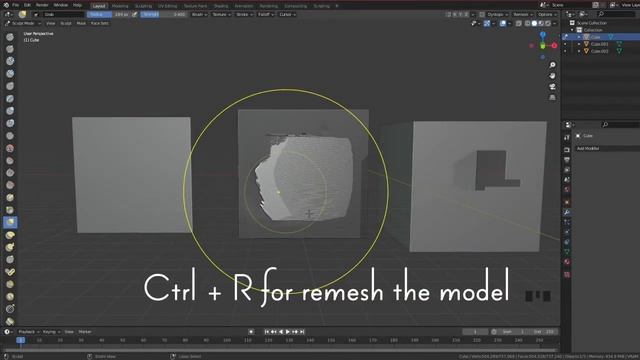The height and width of the screenshot is (360, 640).
Task: Switch to wireframe viewport shading
Action: click(x=528, y=24)
